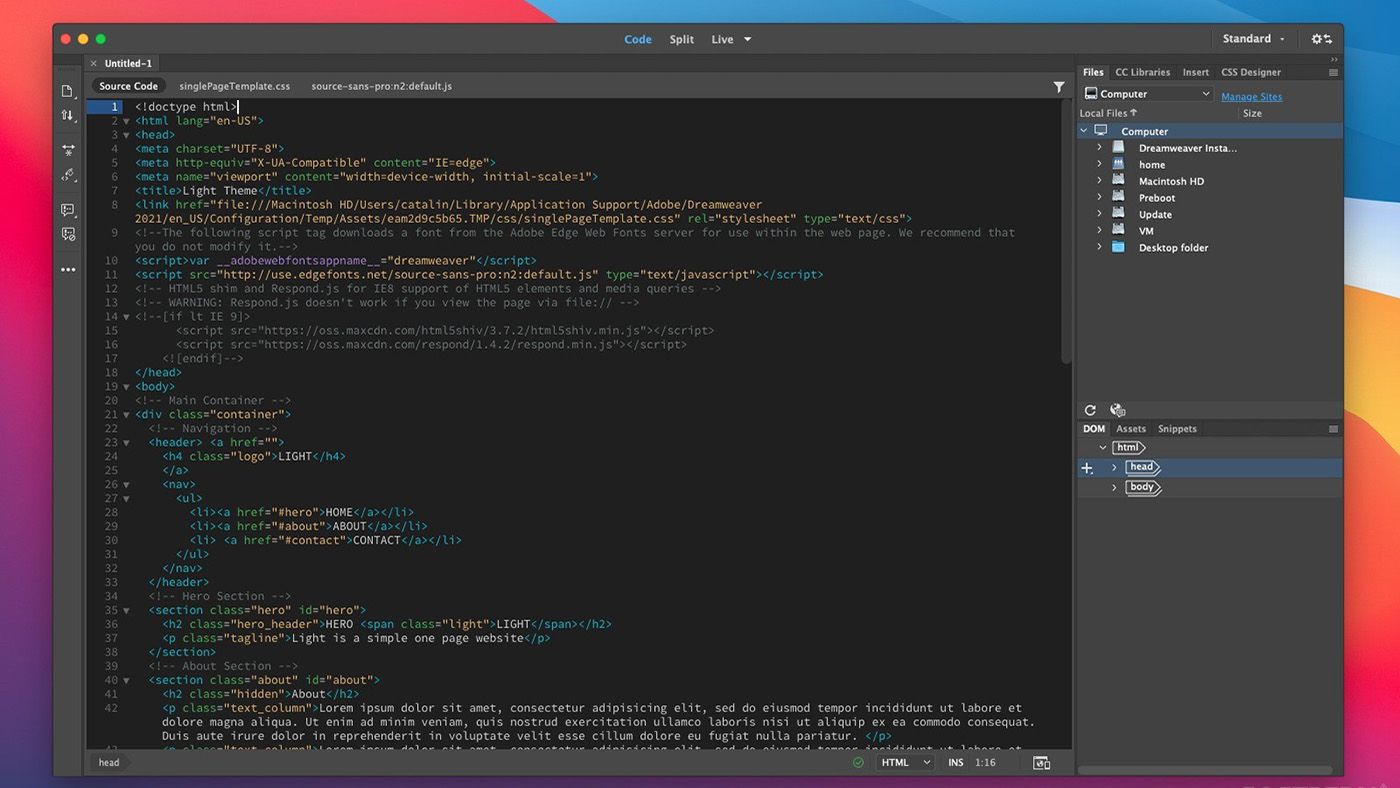Open the singlePageTemplate.css related file tab
Viewport: 1400px width, 788px height.
234,86
